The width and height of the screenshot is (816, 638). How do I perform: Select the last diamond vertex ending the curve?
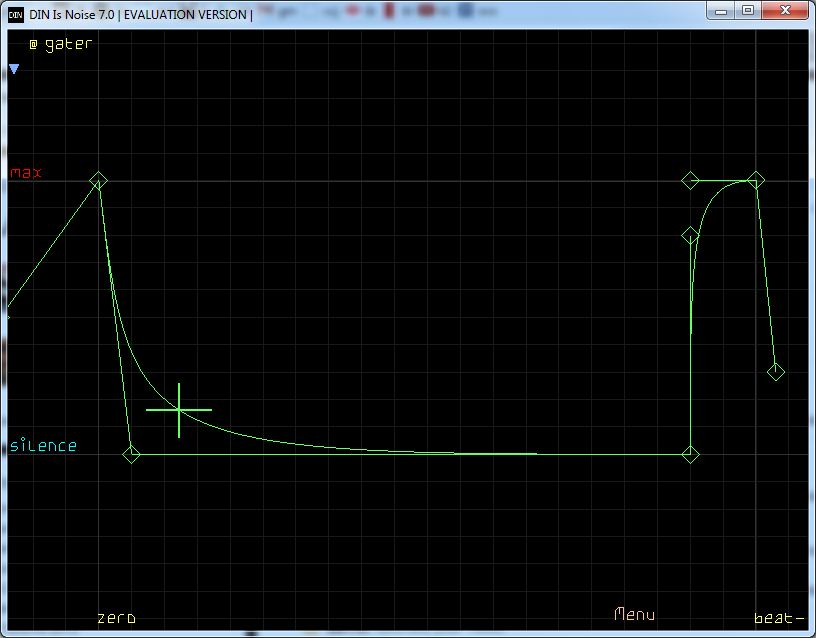tap(775, 372)
